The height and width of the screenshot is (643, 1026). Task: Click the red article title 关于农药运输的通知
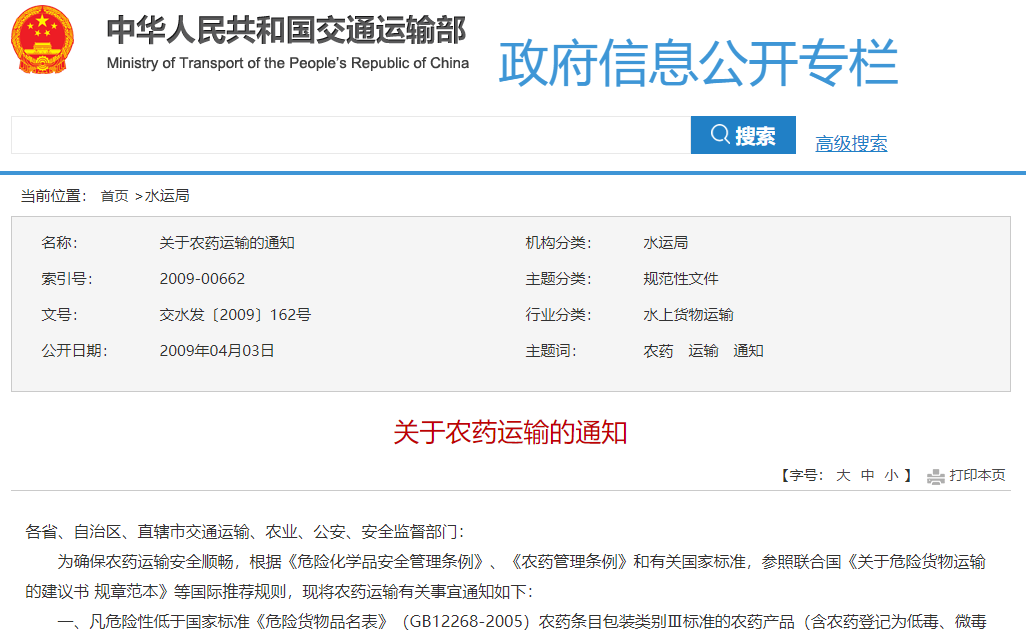[510, 432]
